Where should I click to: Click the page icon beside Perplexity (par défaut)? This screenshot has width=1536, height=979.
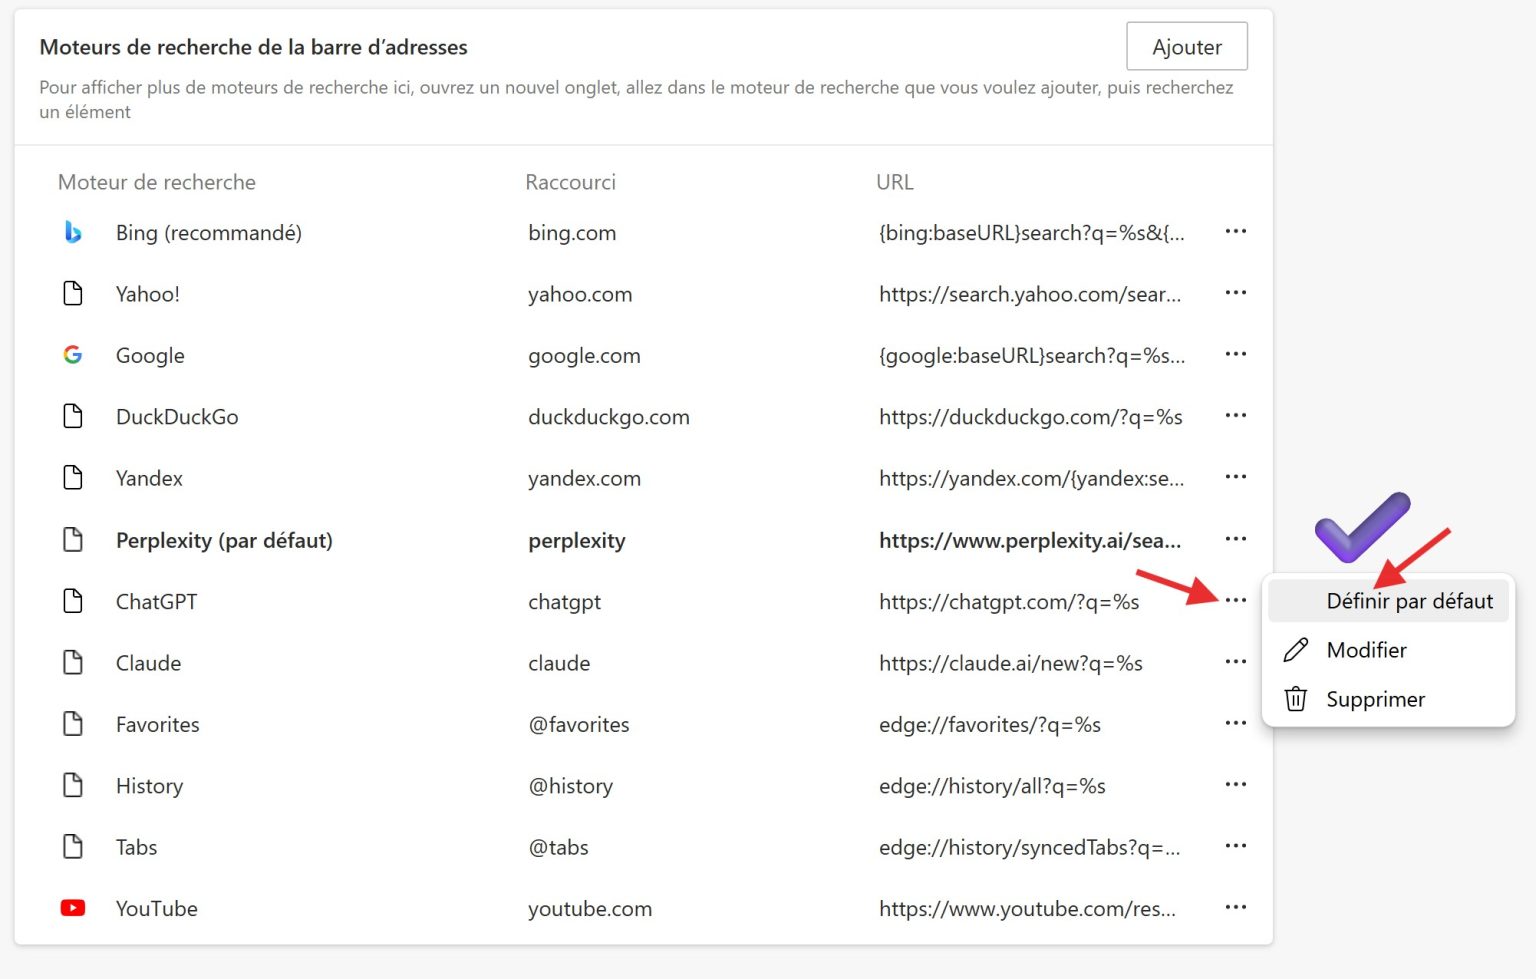click(x=73, y=539)
